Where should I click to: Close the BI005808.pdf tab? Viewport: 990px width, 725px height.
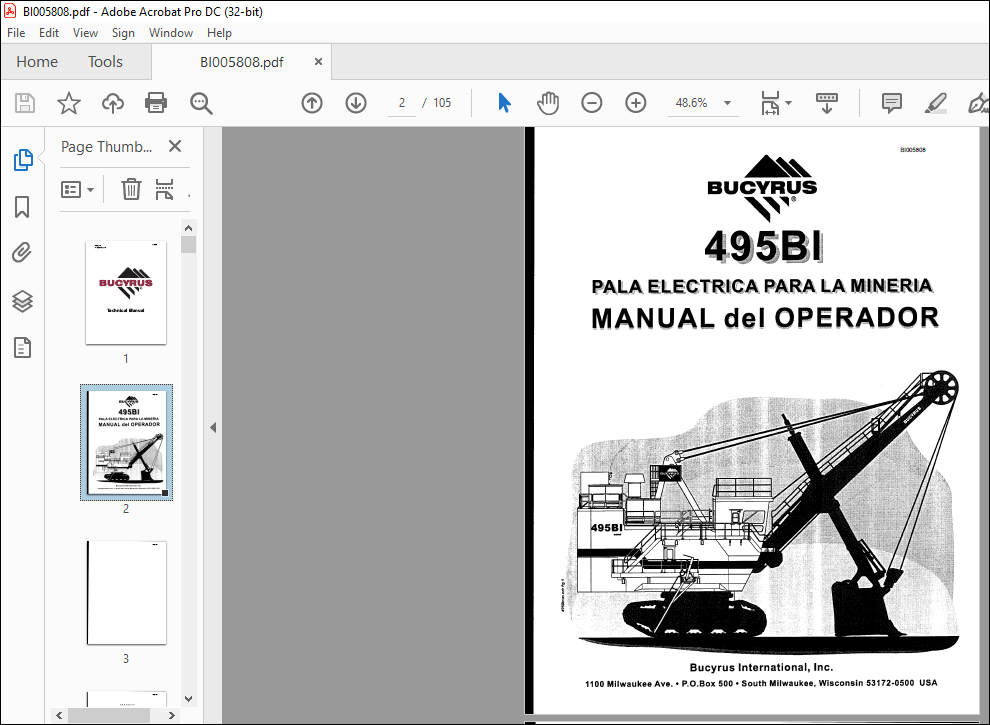click(x=318, y=62)
